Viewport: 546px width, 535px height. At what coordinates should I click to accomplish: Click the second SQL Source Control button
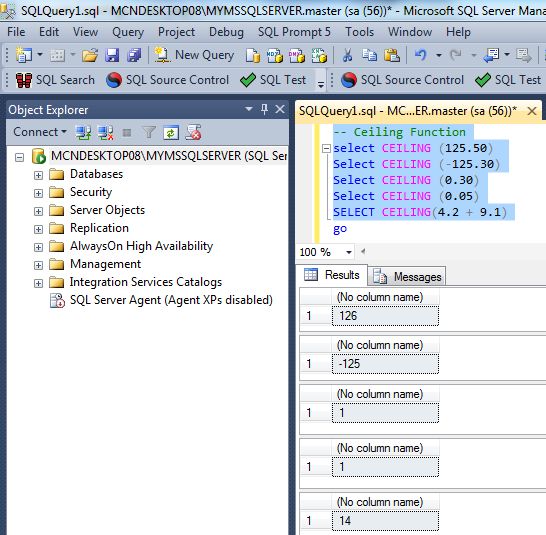tap(403, 80)
